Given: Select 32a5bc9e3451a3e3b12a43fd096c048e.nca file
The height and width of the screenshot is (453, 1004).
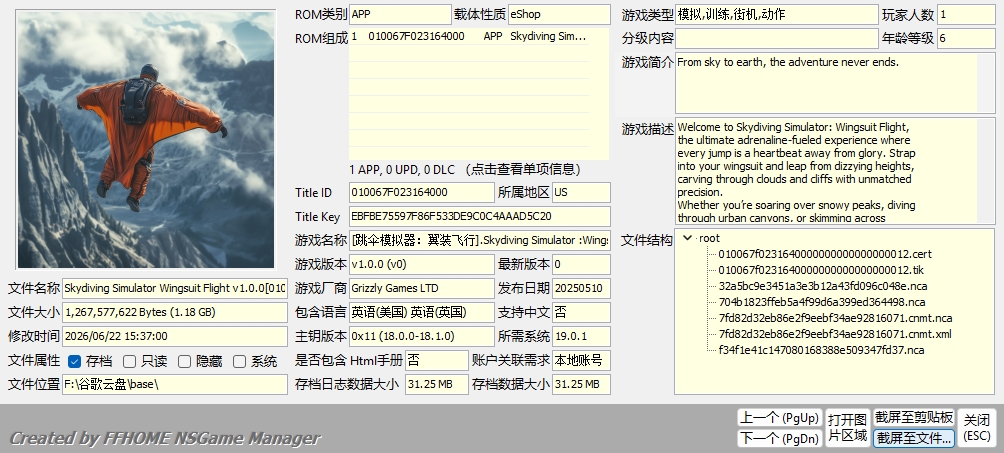Looking at the screenshot, I should 823,286.
